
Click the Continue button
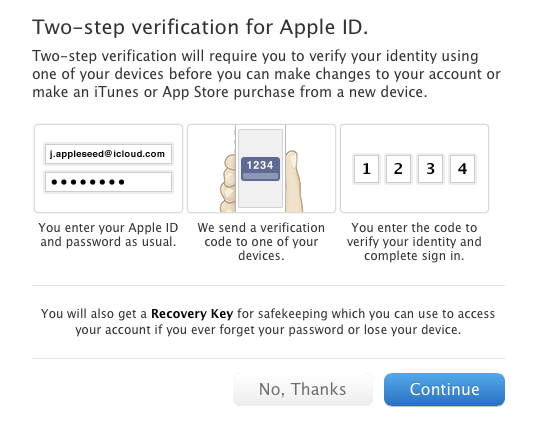[444, 389]
